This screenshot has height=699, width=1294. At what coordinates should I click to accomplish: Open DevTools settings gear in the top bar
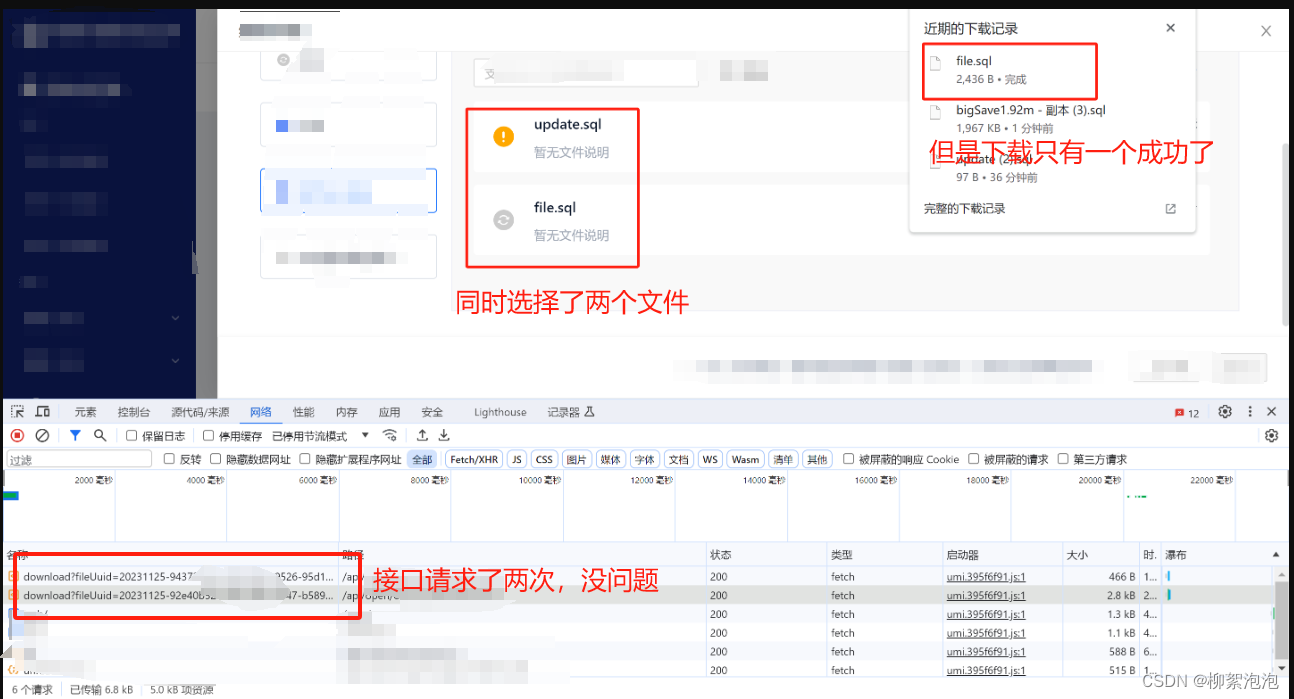point(1225,412)
